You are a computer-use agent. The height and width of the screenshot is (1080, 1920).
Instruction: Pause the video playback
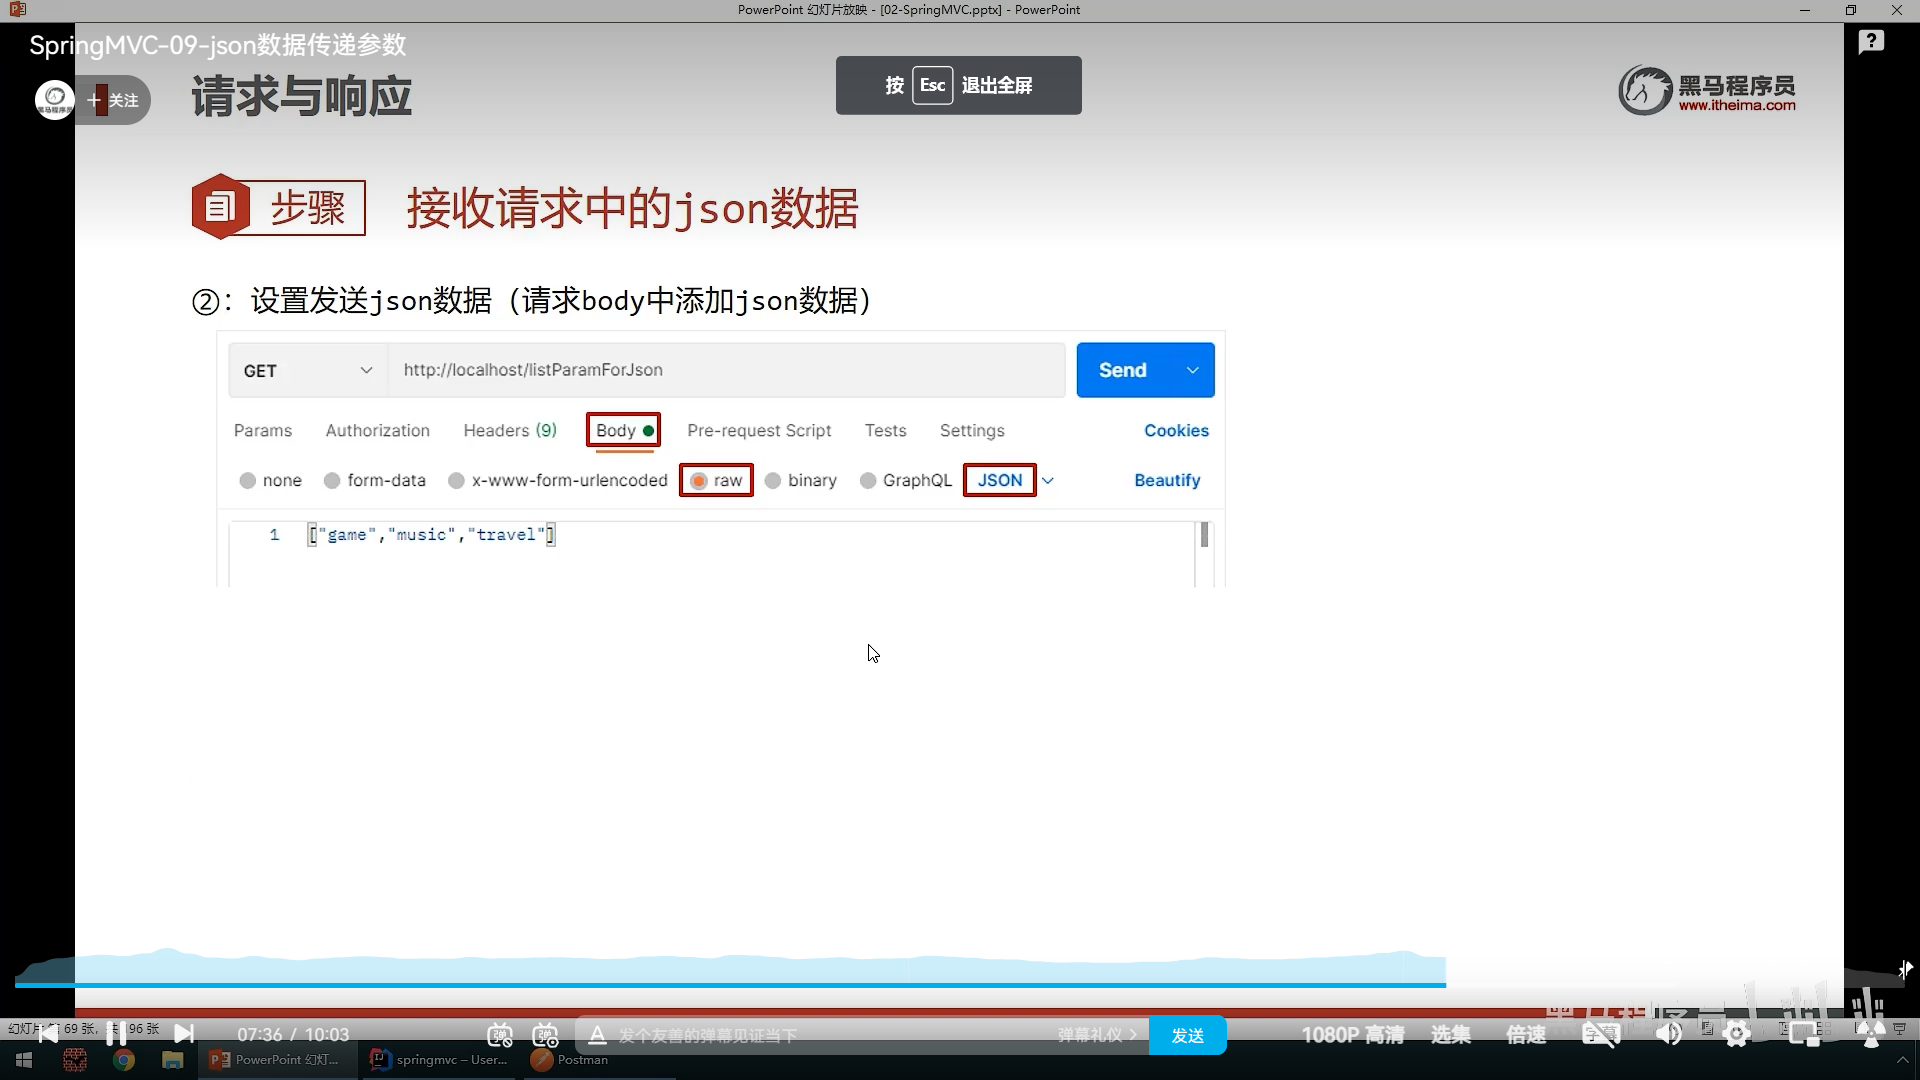point(116,1033)
